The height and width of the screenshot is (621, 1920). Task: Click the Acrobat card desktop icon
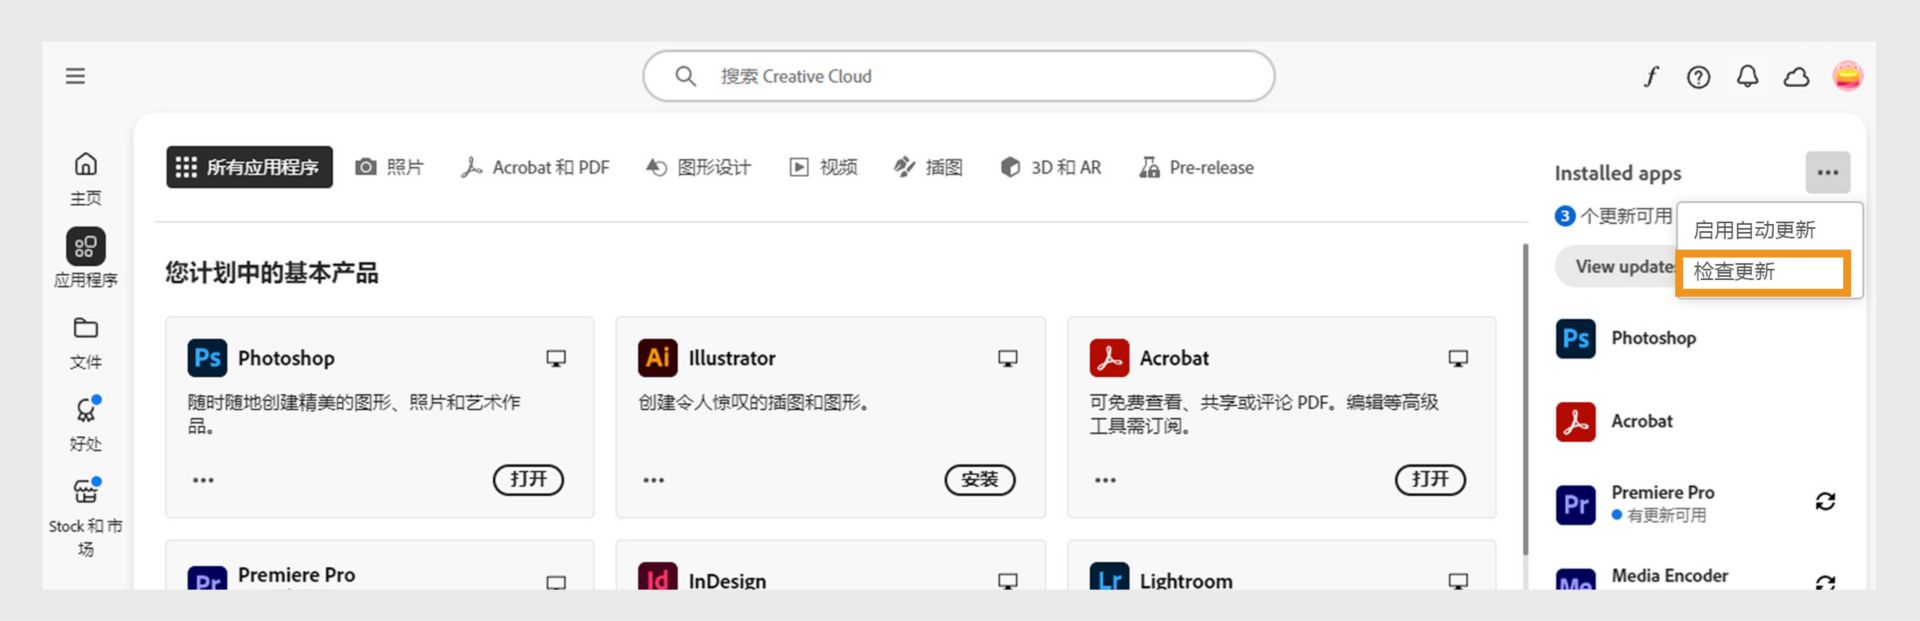pos(1458,358)
